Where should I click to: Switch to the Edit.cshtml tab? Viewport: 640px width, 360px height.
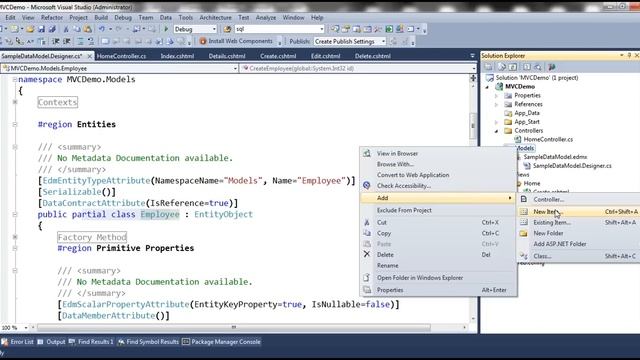325,56
